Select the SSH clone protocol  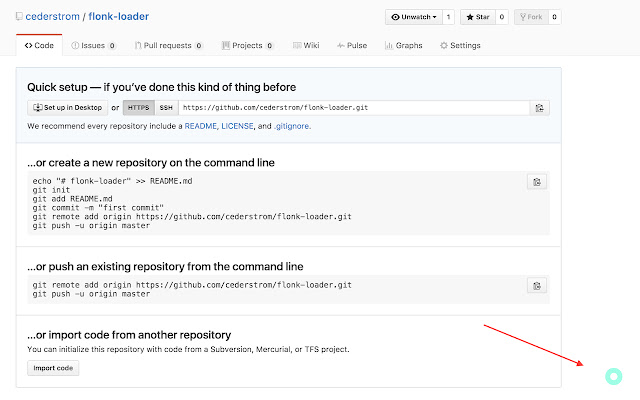pyautogui.click(x=166, y=108)
